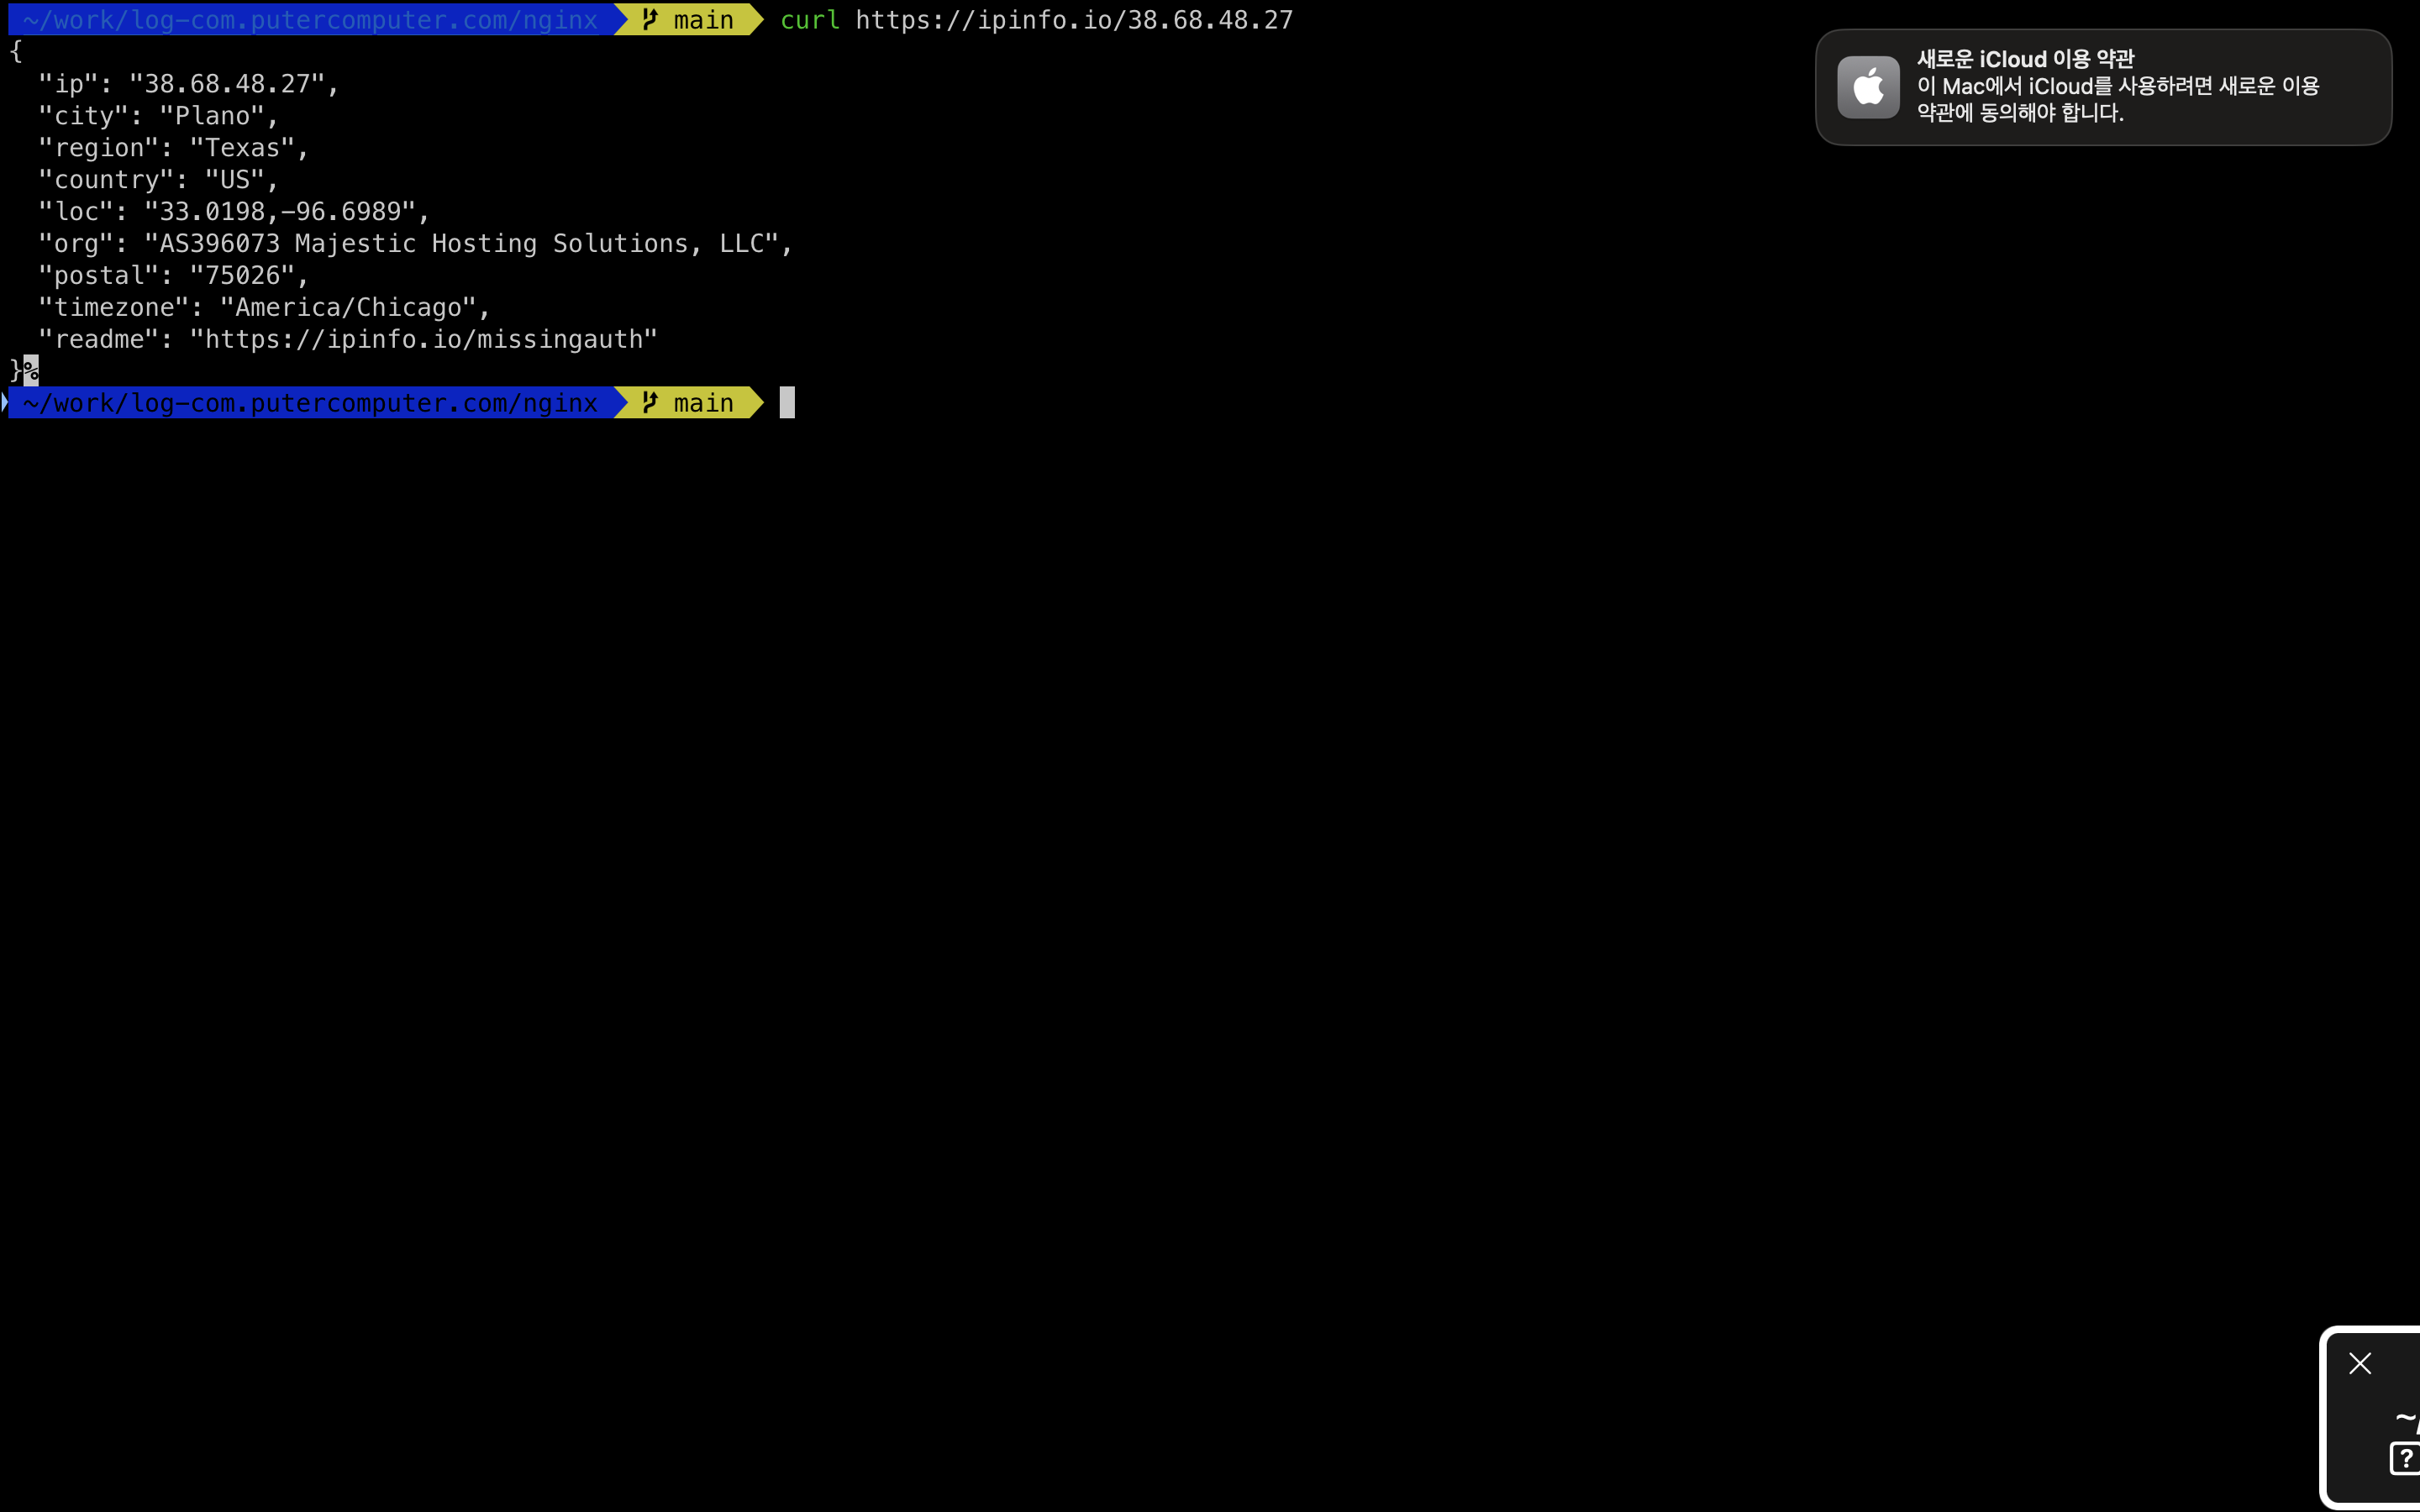Click the Apple icon in iCloud notification

[x=1868, y=87]
